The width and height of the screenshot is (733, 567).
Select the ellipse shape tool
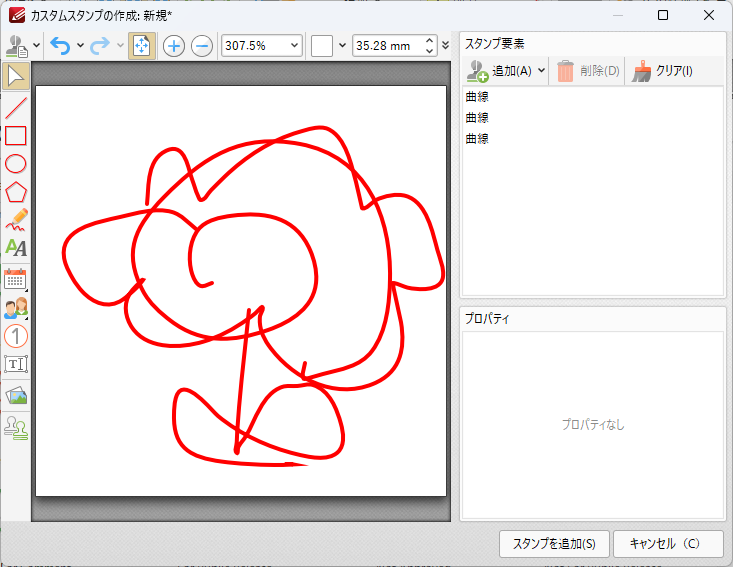(x=16, y=164)
